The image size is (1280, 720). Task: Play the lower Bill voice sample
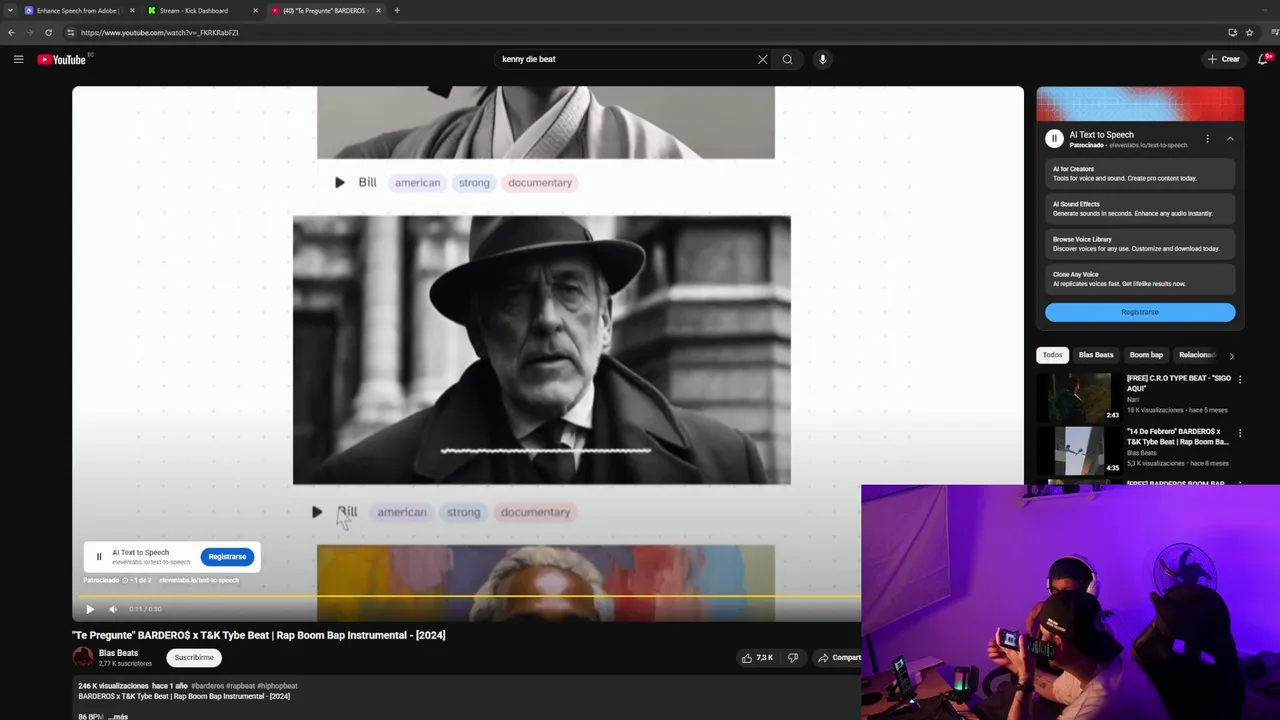[x=317, y=512]
